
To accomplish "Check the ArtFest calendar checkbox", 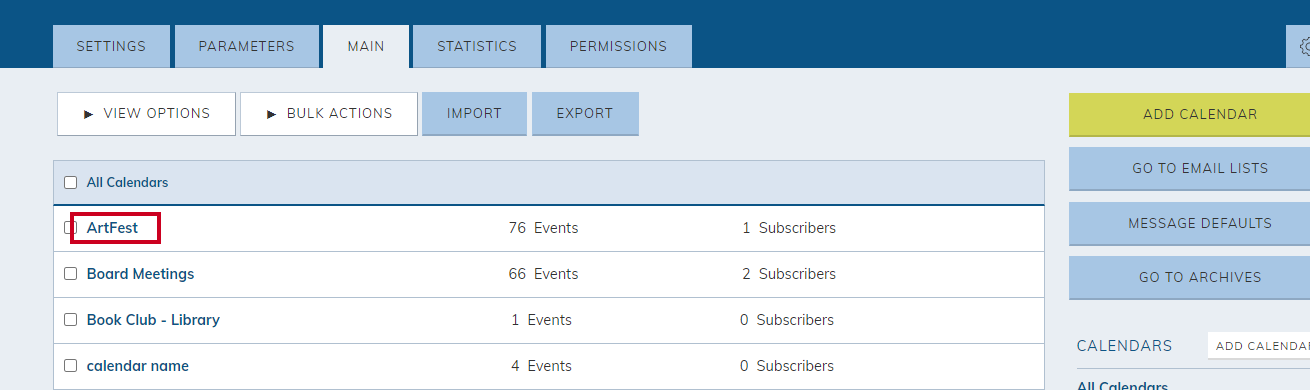I will (70, 228).
